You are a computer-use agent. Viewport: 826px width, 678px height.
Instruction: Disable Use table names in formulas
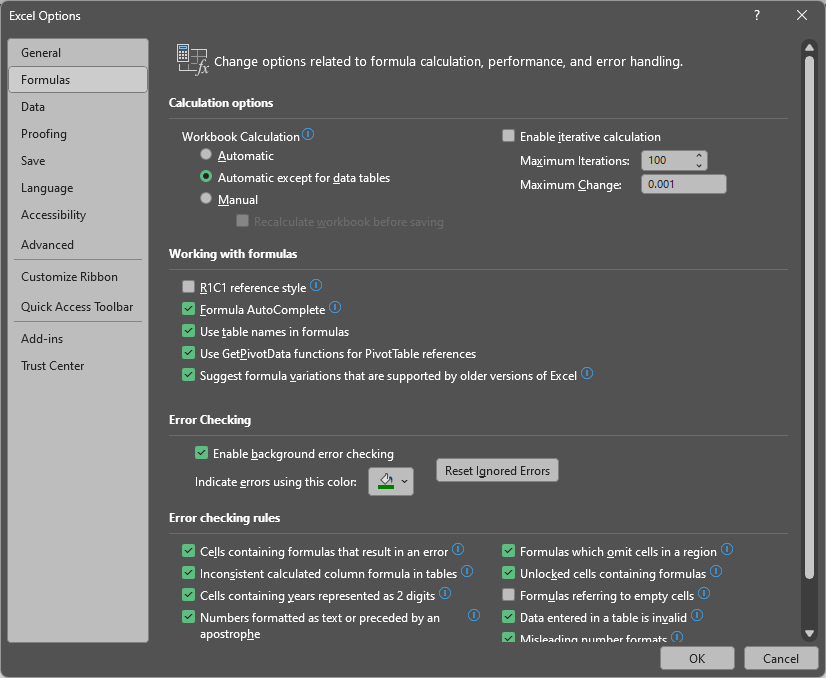(x=188, y=330)
